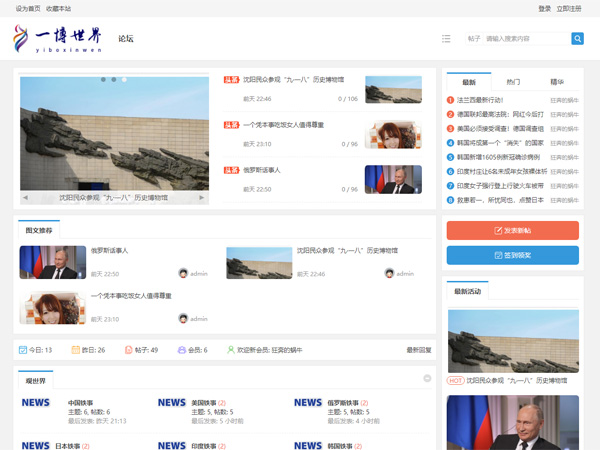
Task: Click NEWS icon for 美国轶事 forum
Action: click(x=172, y=403)
